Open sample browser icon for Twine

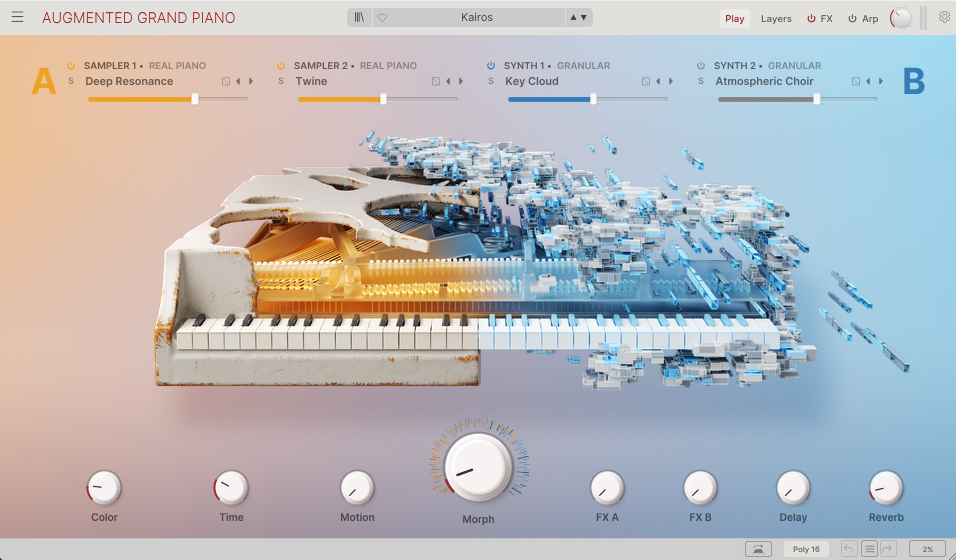[x=436, y=81]
